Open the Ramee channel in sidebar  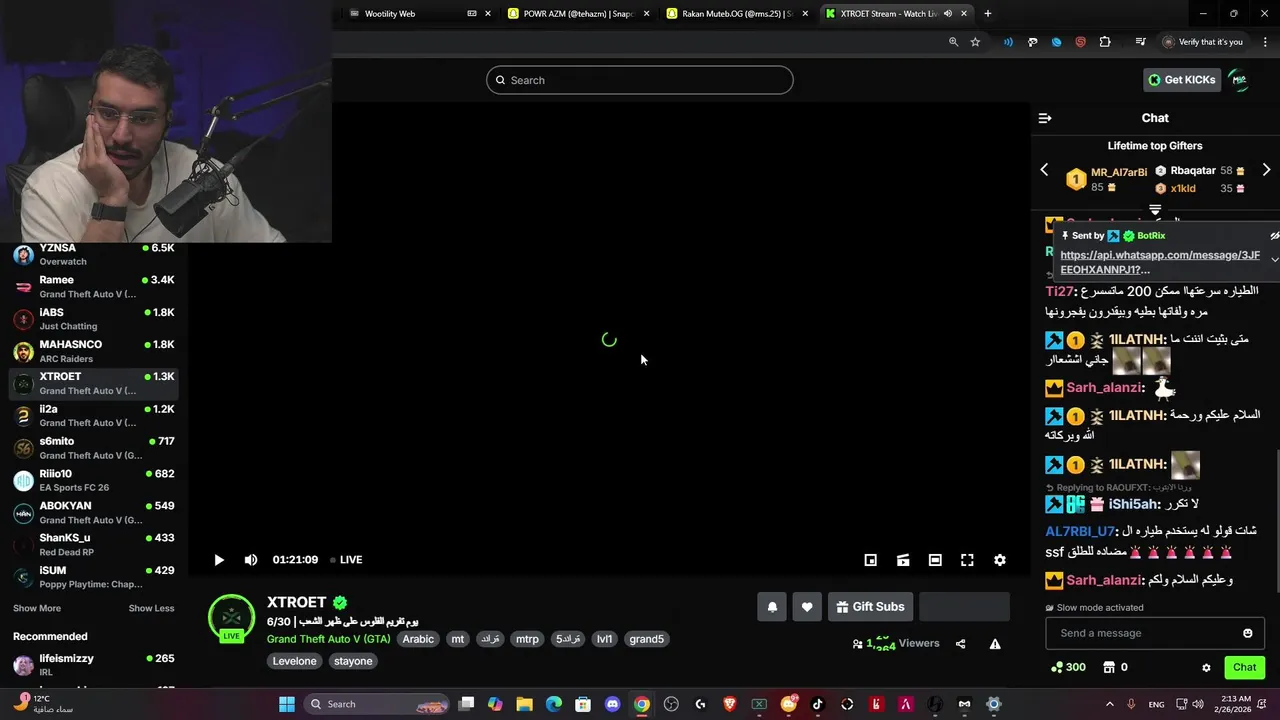tap(93, 287)
